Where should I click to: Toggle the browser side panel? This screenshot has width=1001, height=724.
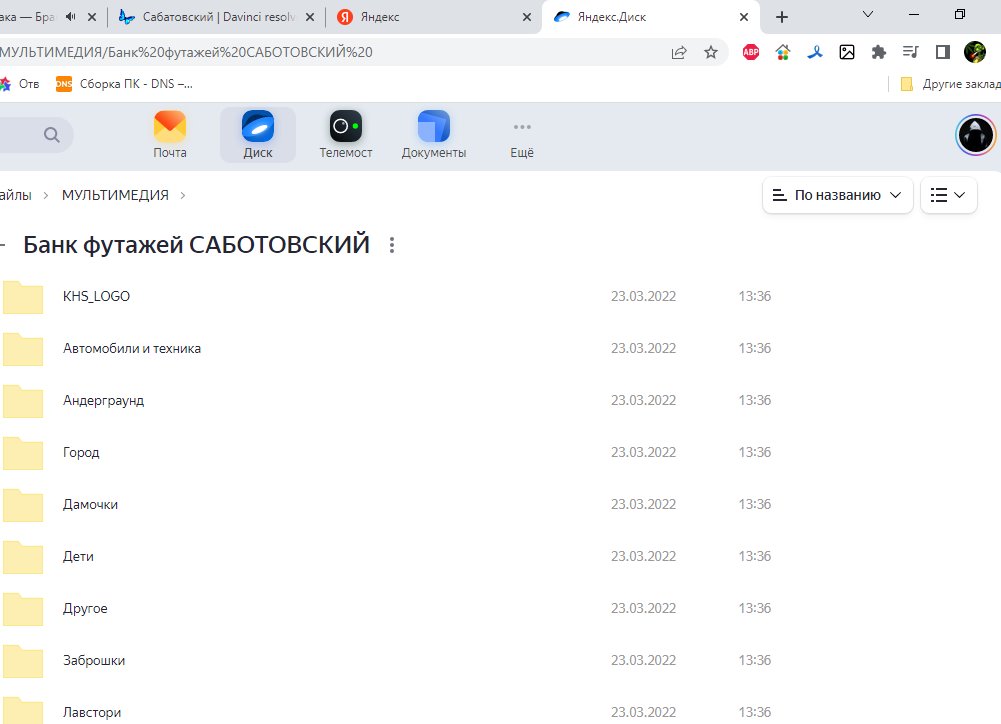point(942,52)
